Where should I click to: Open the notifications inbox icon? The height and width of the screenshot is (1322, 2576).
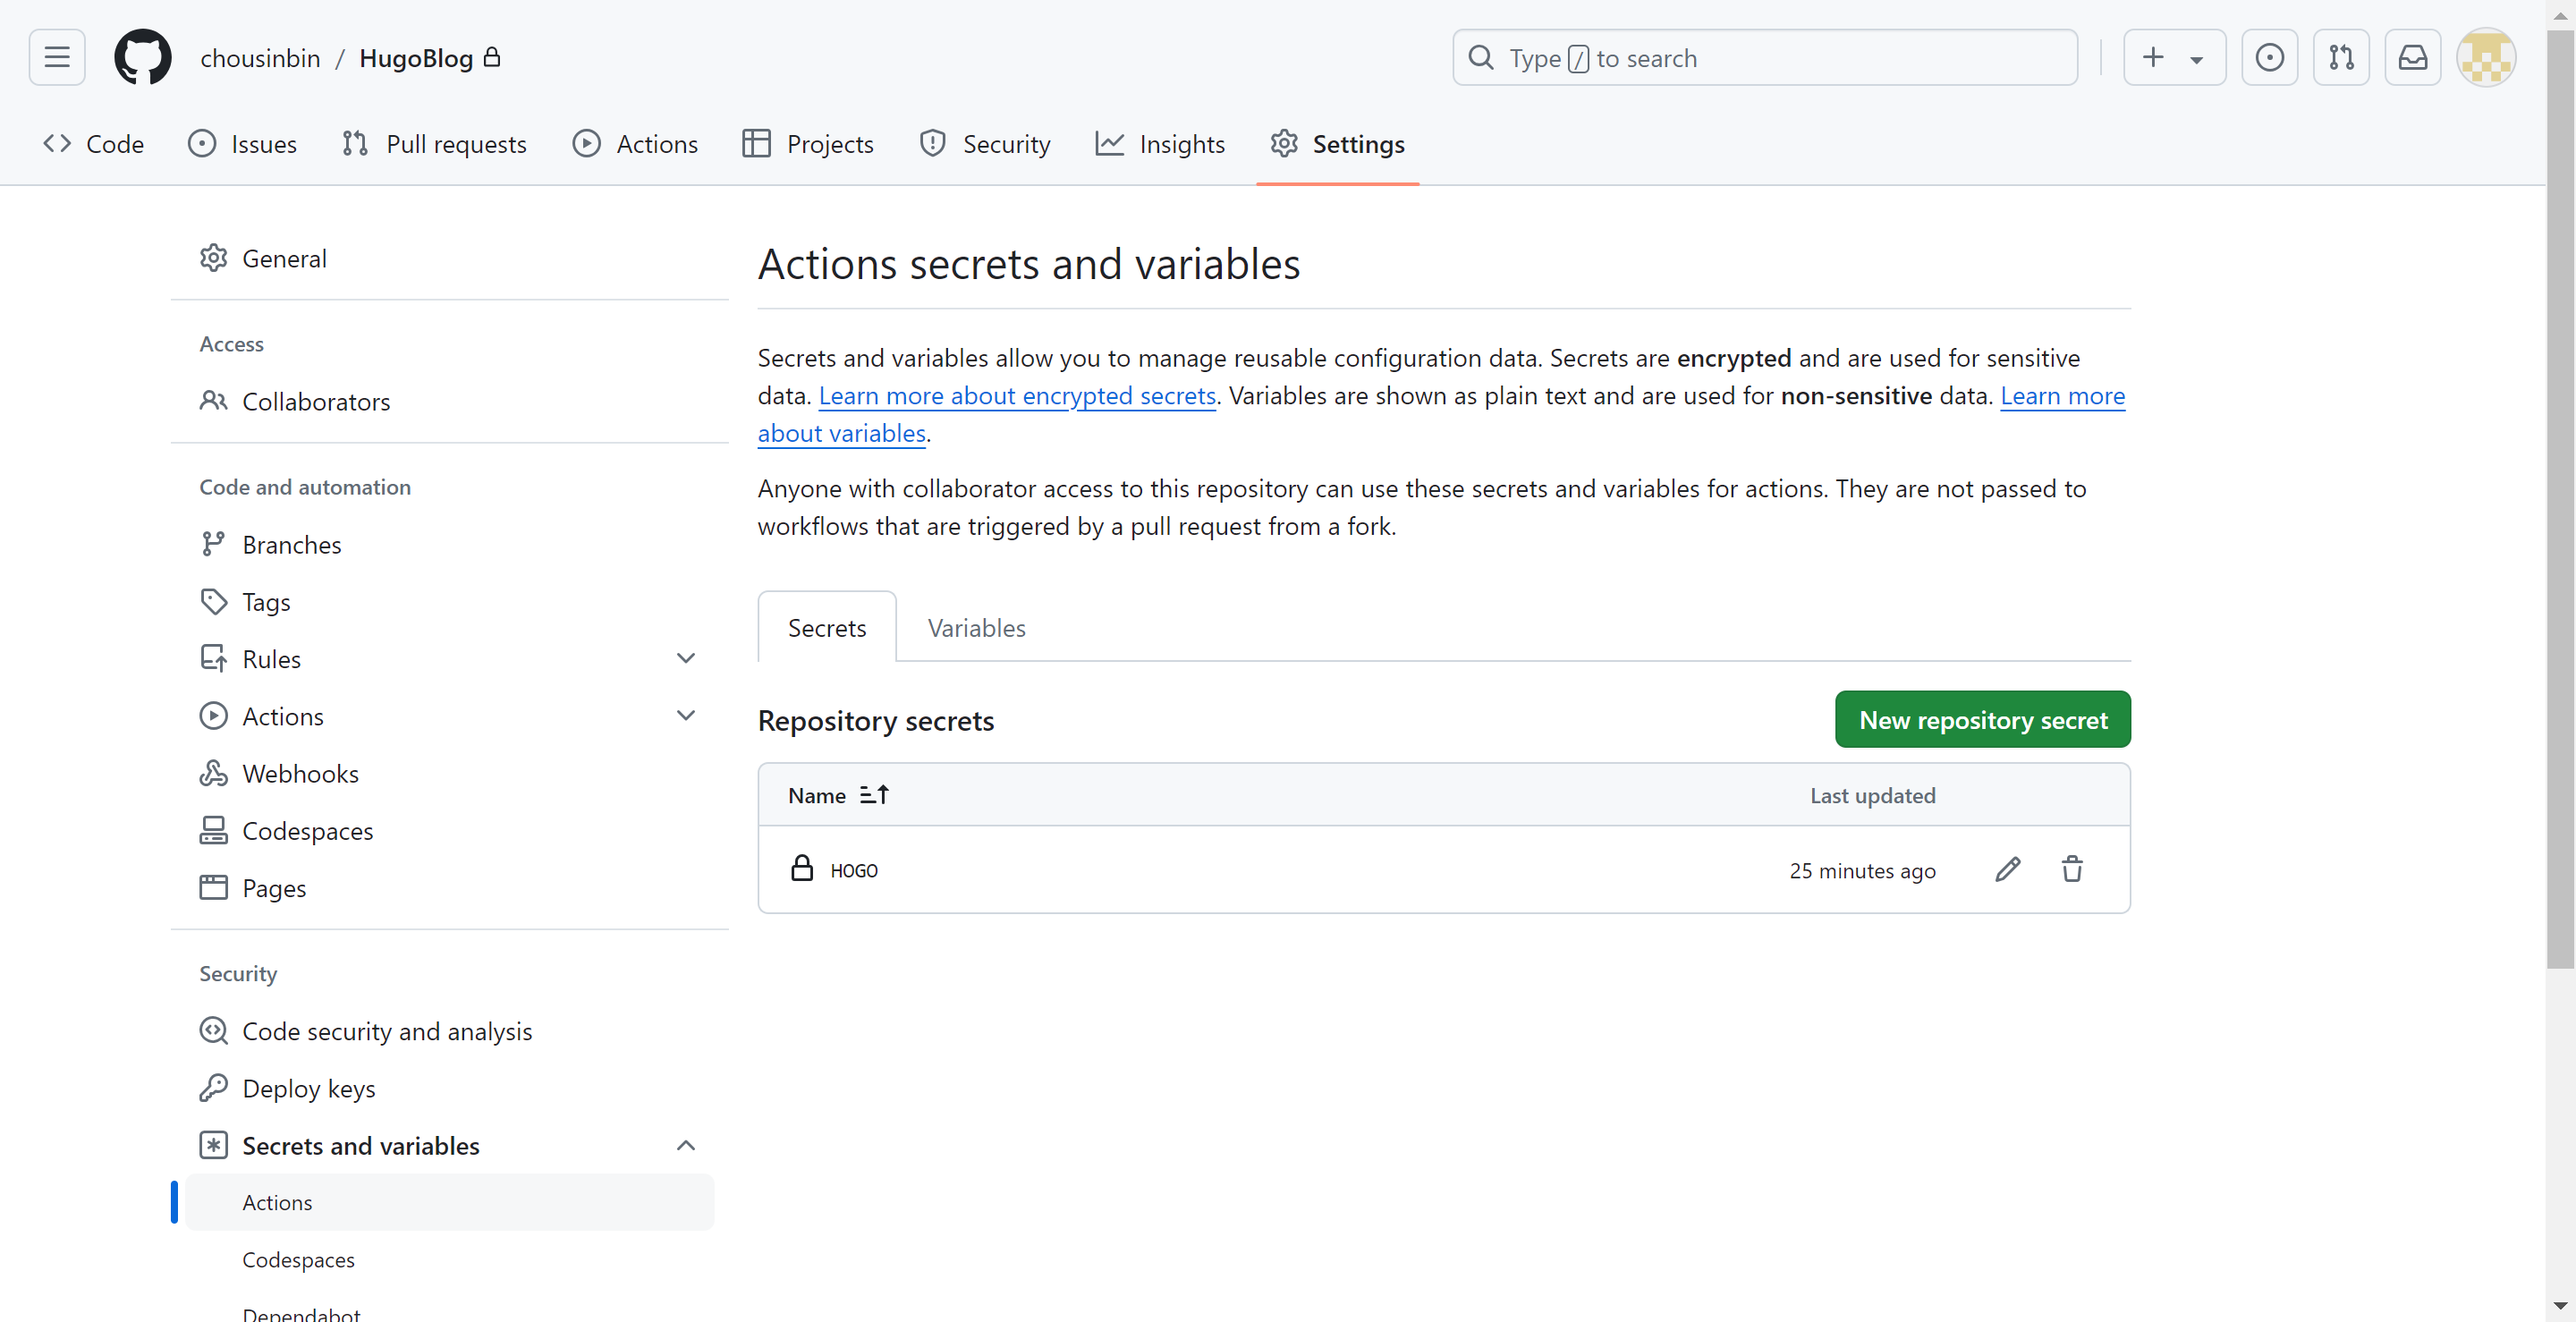pos(2412,57)
